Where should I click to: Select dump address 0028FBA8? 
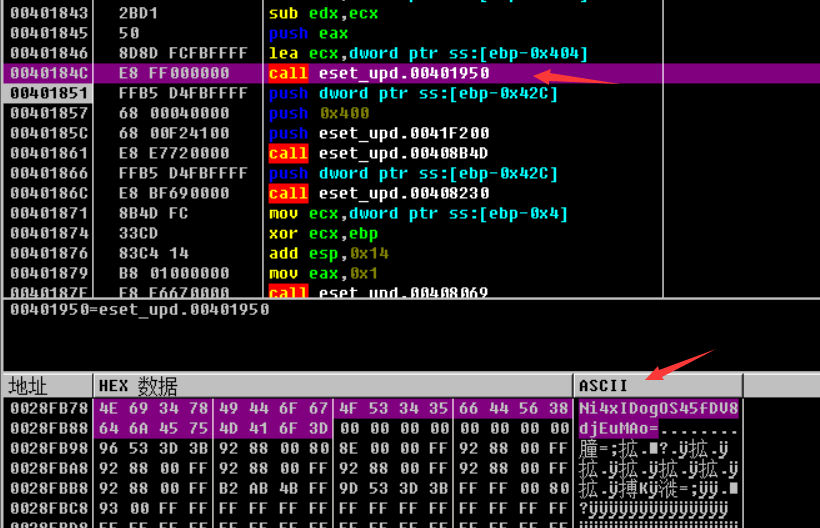click(49, 468)
